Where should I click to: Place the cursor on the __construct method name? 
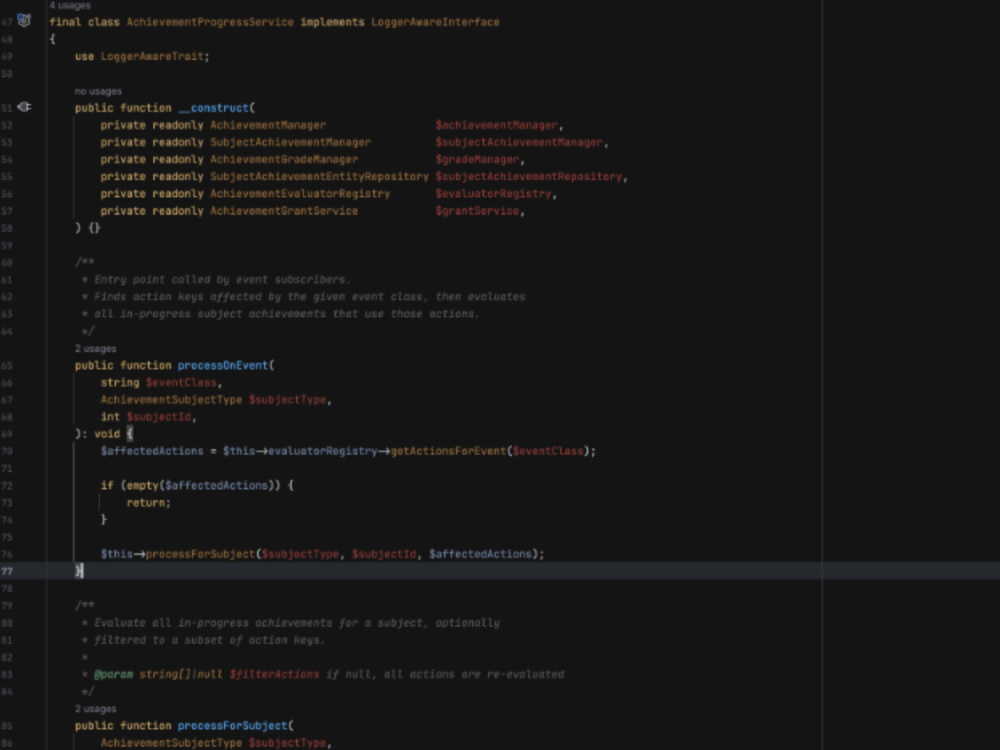point(213,108)
